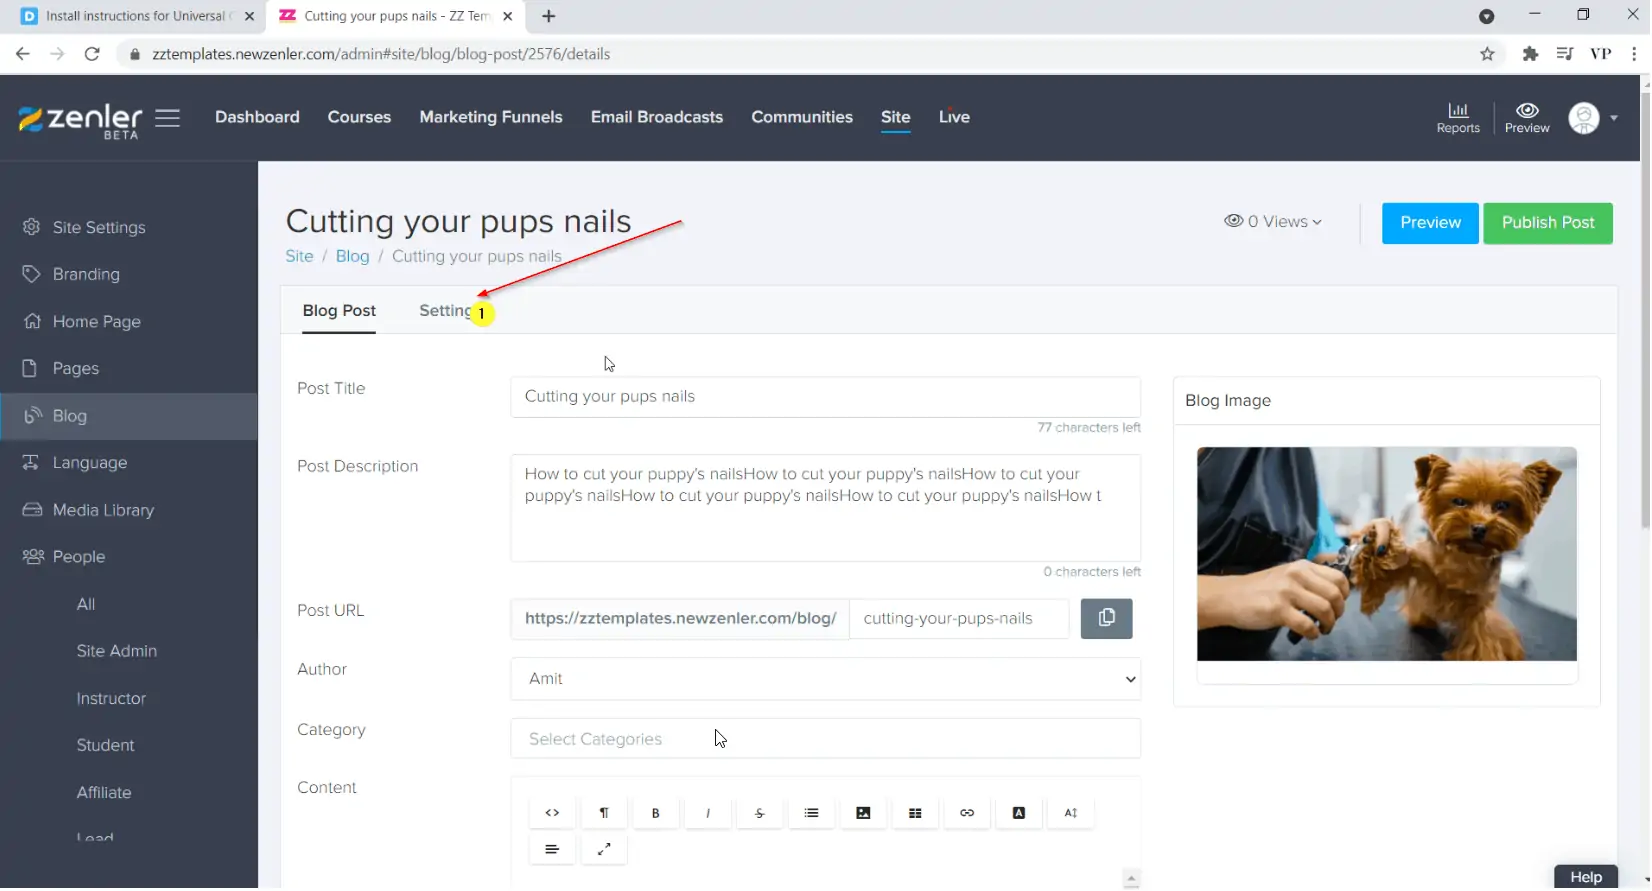Click the blog image thumbnail of dog
This screenshot has height=891, width=1652.
[x=1387, y=554]
